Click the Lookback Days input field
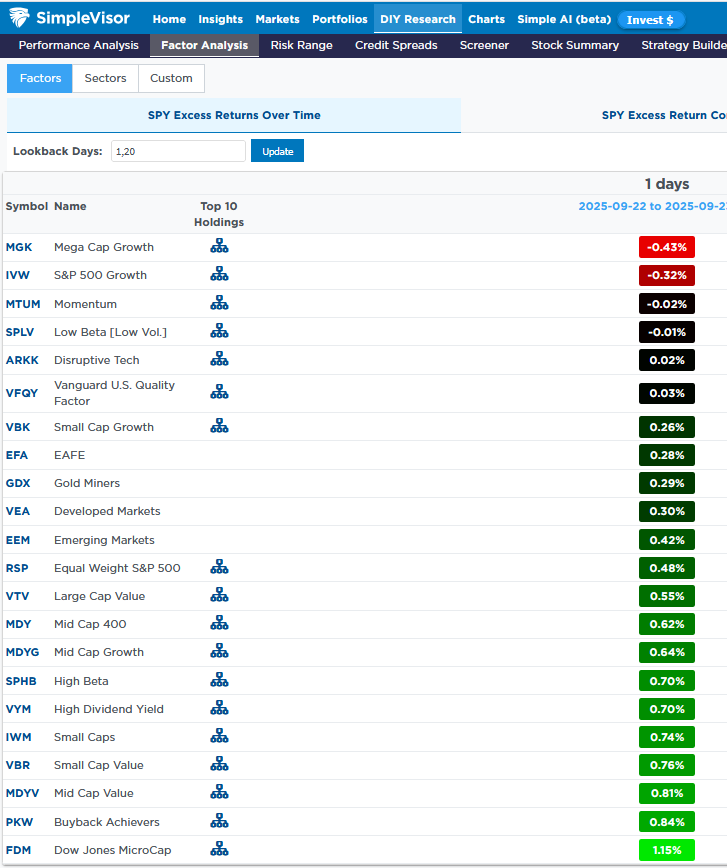The image size is (727, 868). coord(177,151)
